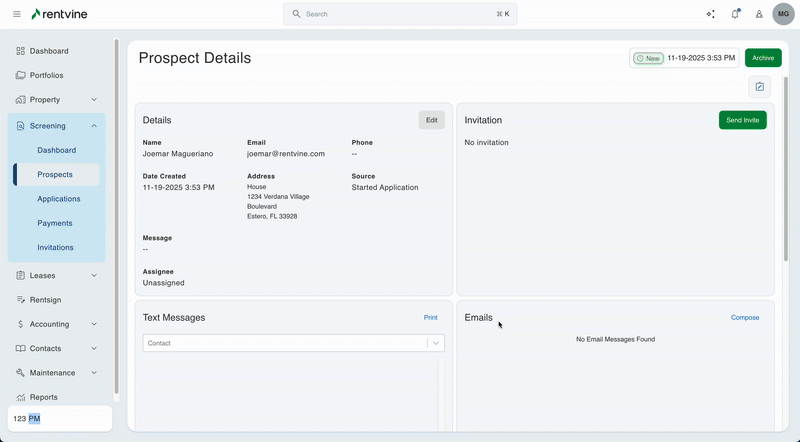Open Reports from the sidebar
Viewport: 800px width, 442px height.
click(43, 397)
